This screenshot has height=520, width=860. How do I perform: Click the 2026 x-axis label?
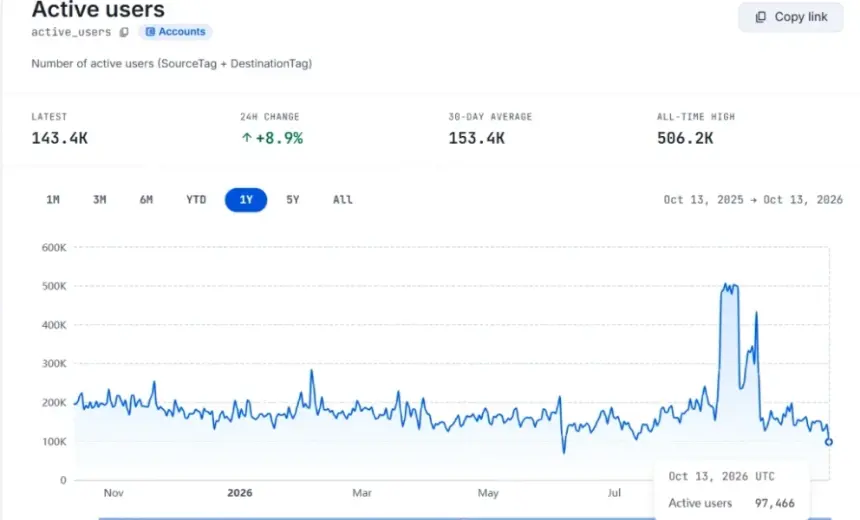(240, 493)
